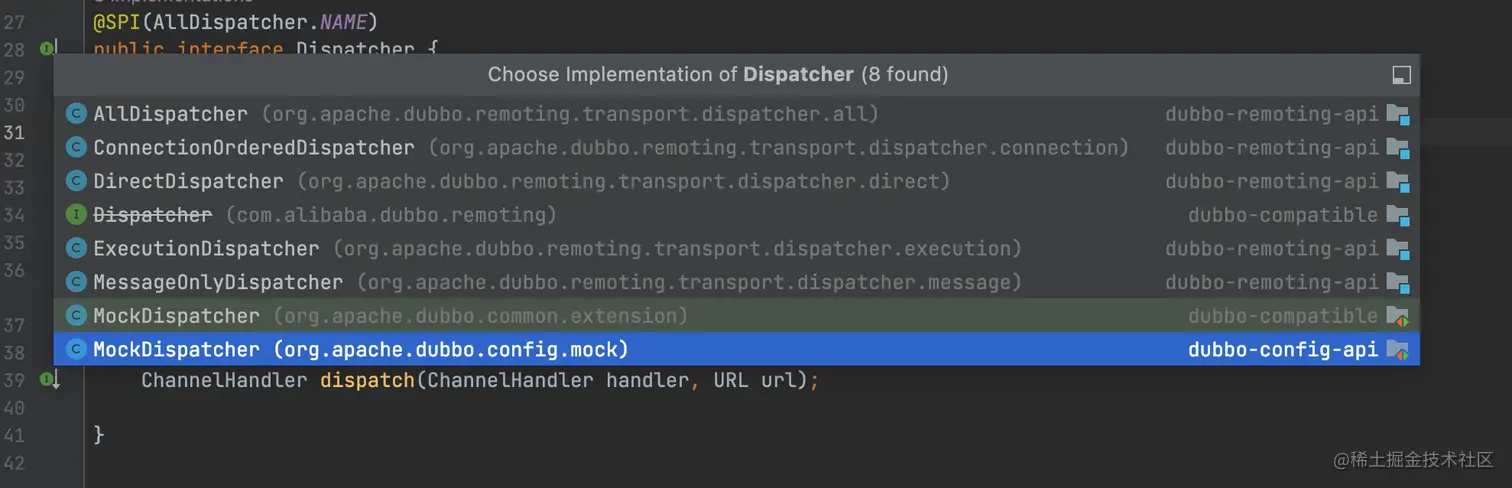Open MockDispatcher from dubbo-config-api

(736, 349)
